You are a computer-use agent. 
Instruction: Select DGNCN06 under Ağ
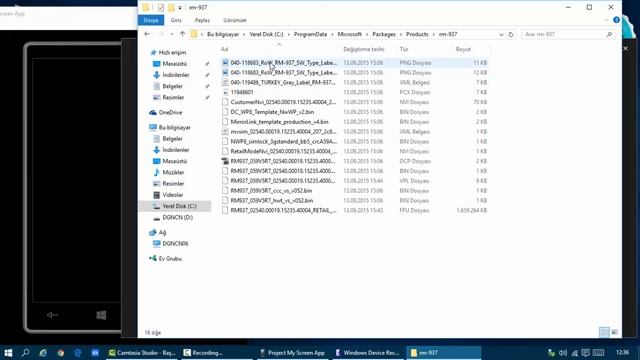click(175, 244)
